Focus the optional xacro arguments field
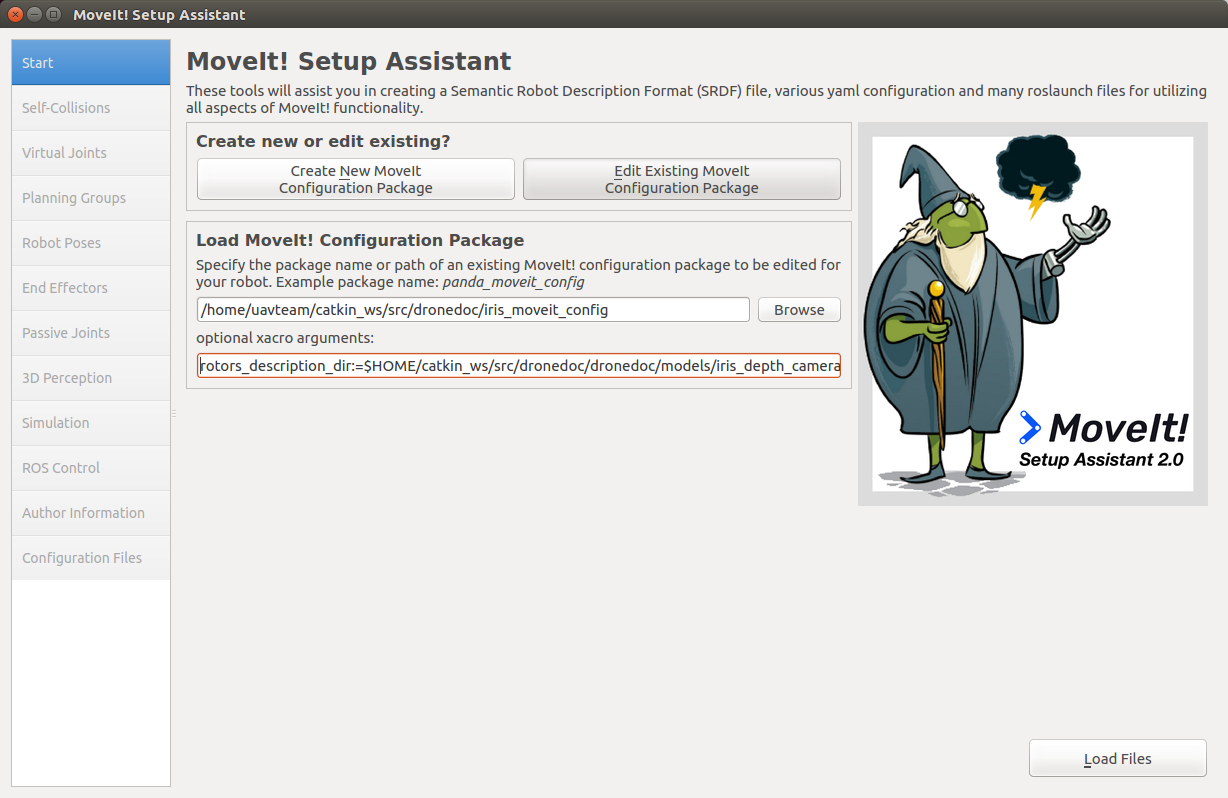This screenshot has height=798, width=1228. coord(519,366)
